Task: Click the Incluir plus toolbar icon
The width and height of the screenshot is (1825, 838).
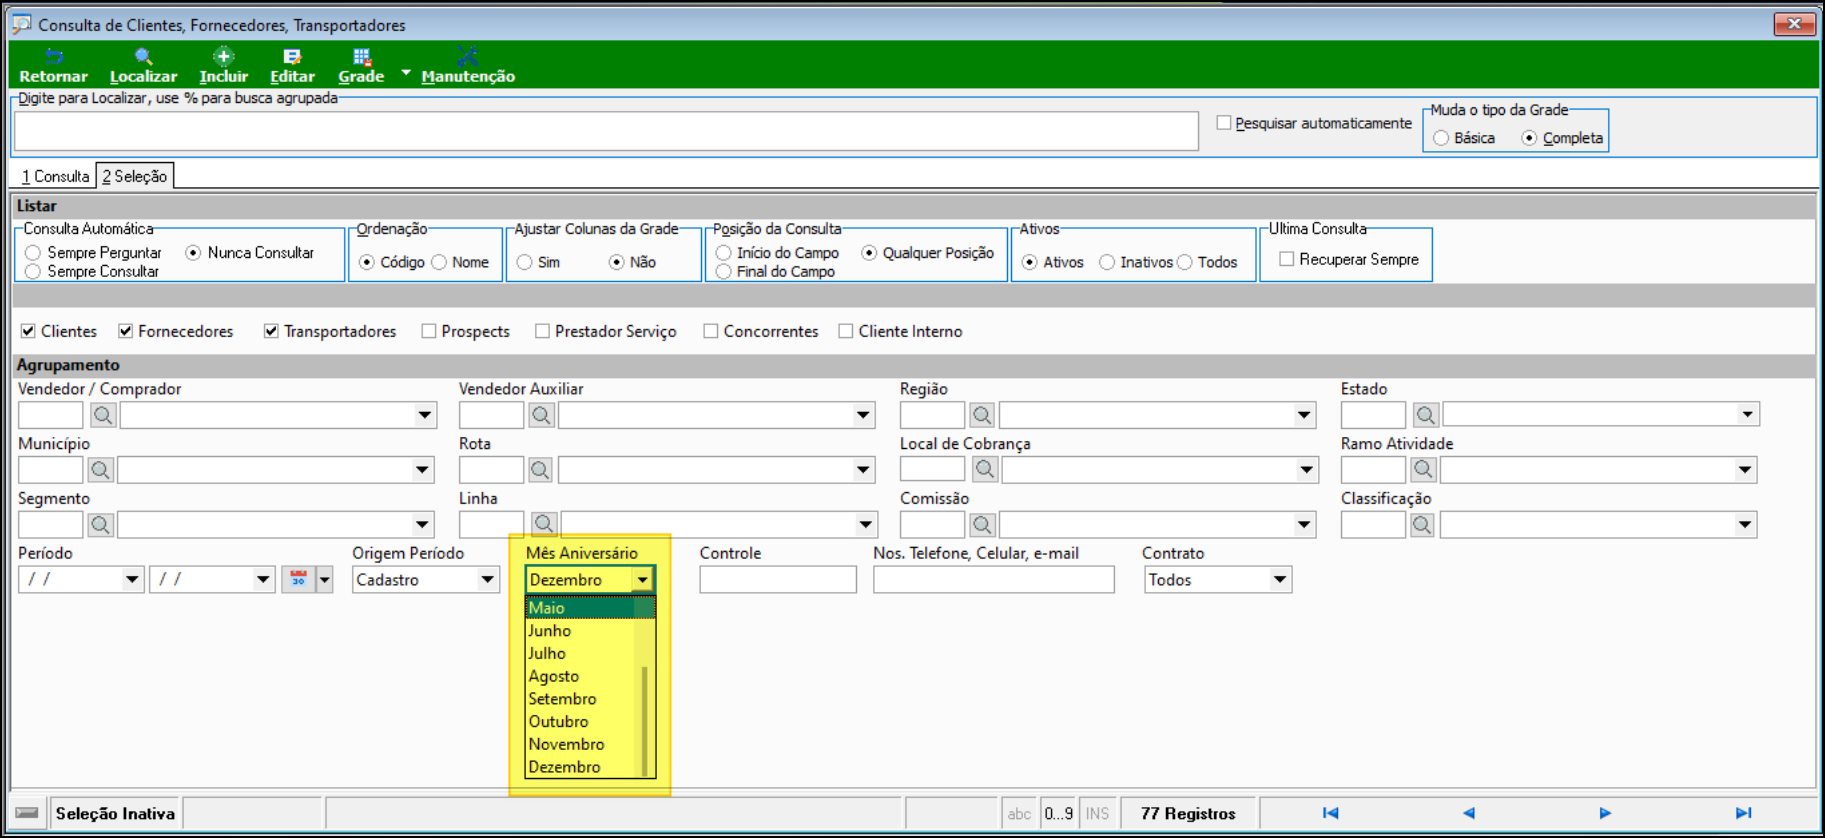Action: (223, 56)
